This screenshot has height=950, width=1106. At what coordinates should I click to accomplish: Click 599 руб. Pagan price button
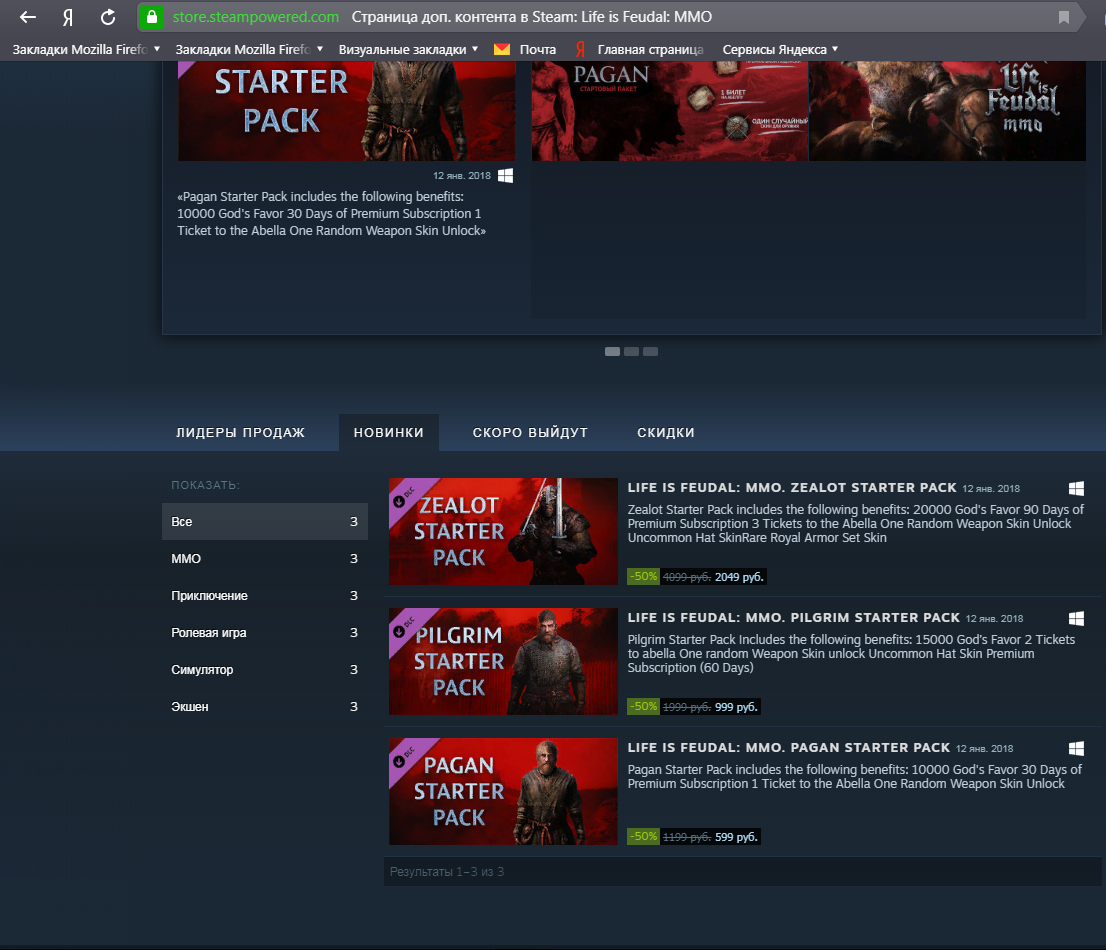click(736, 837)
